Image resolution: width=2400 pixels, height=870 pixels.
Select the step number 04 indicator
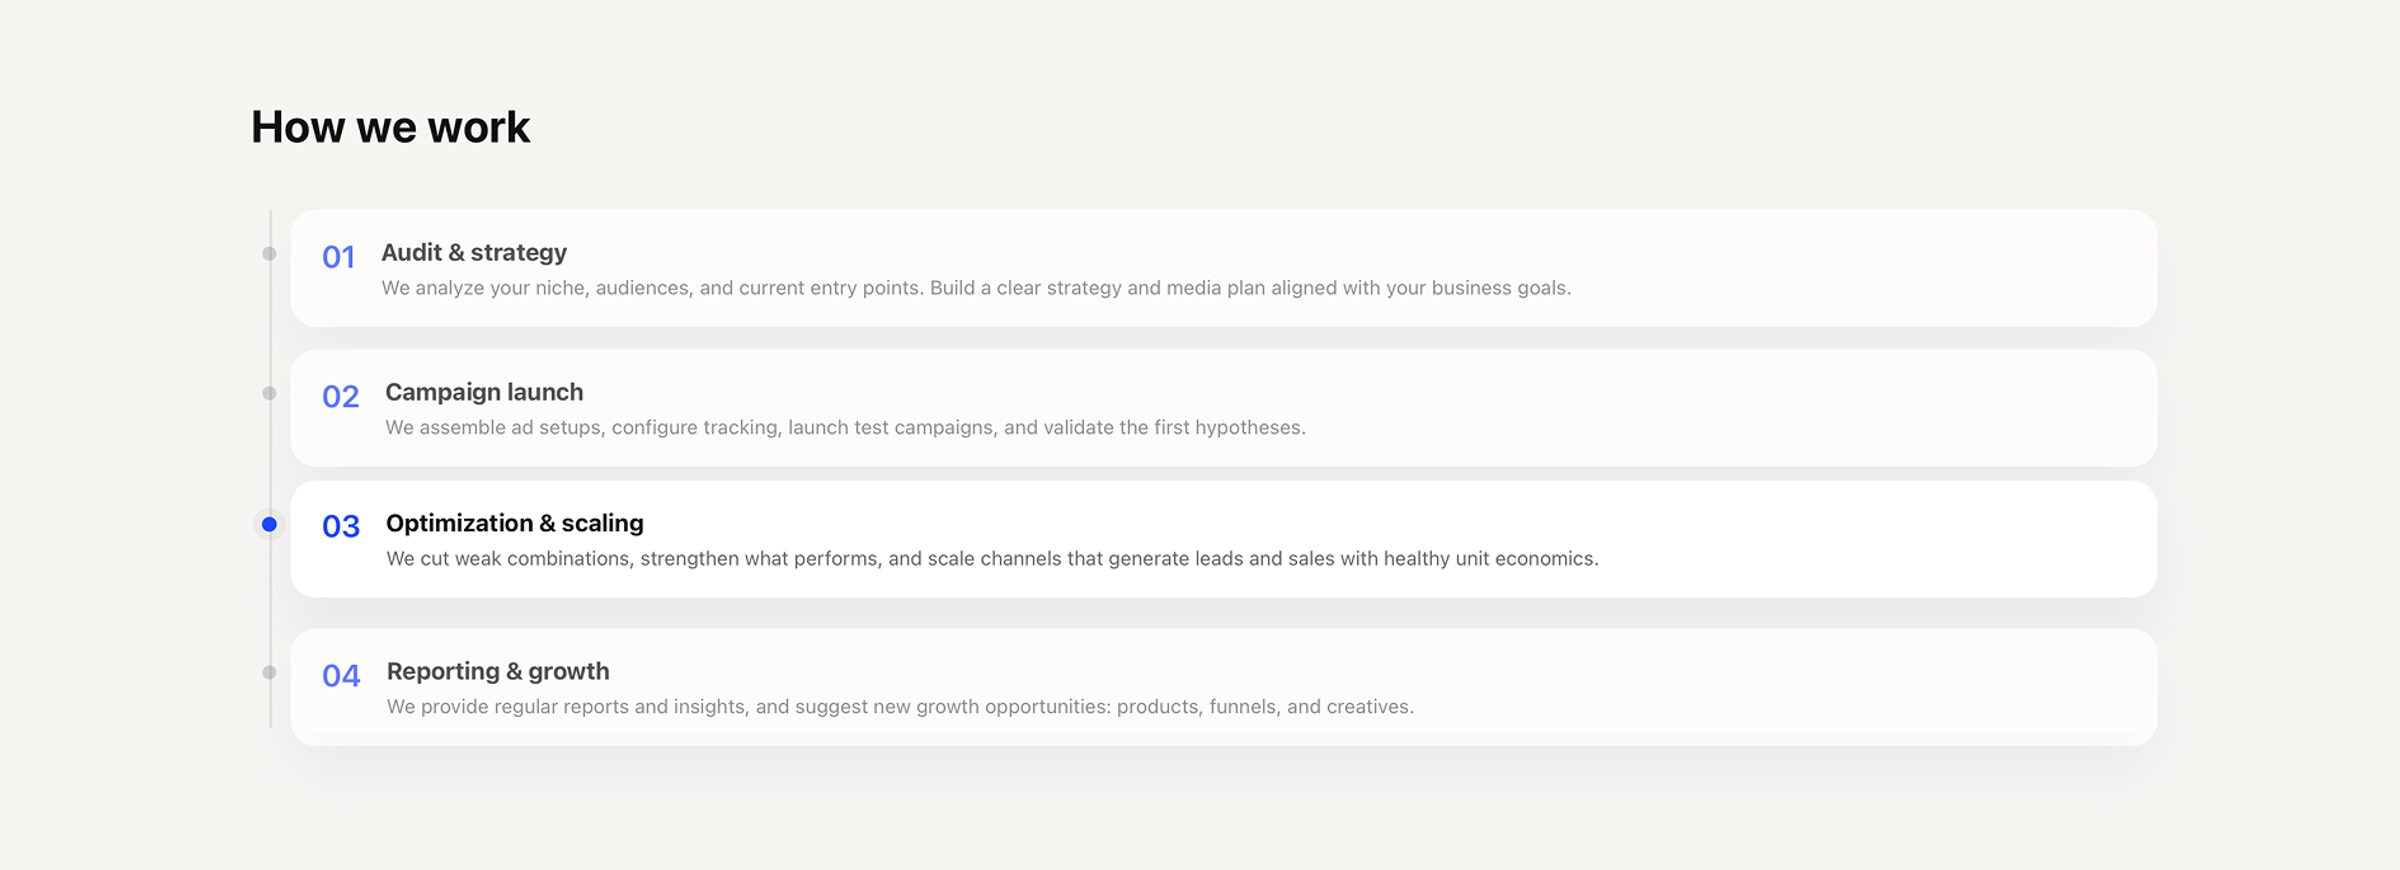point(340,677)
